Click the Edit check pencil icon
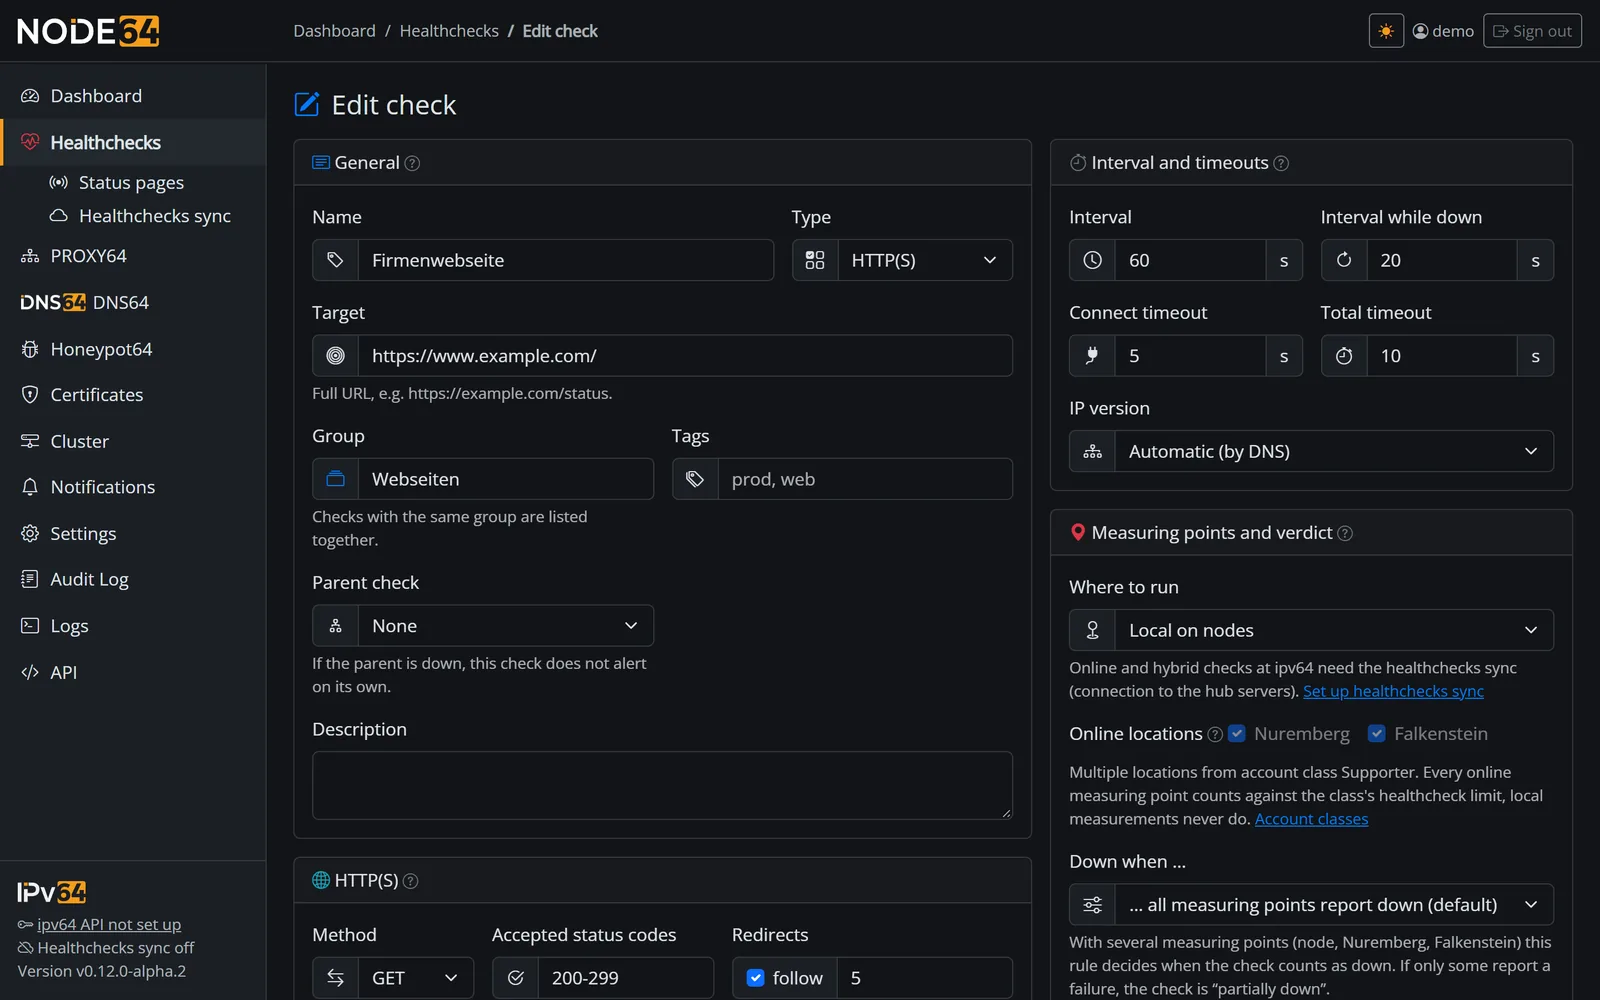Viewport: 1600px width, 1000px height. (x=307, y=104)
